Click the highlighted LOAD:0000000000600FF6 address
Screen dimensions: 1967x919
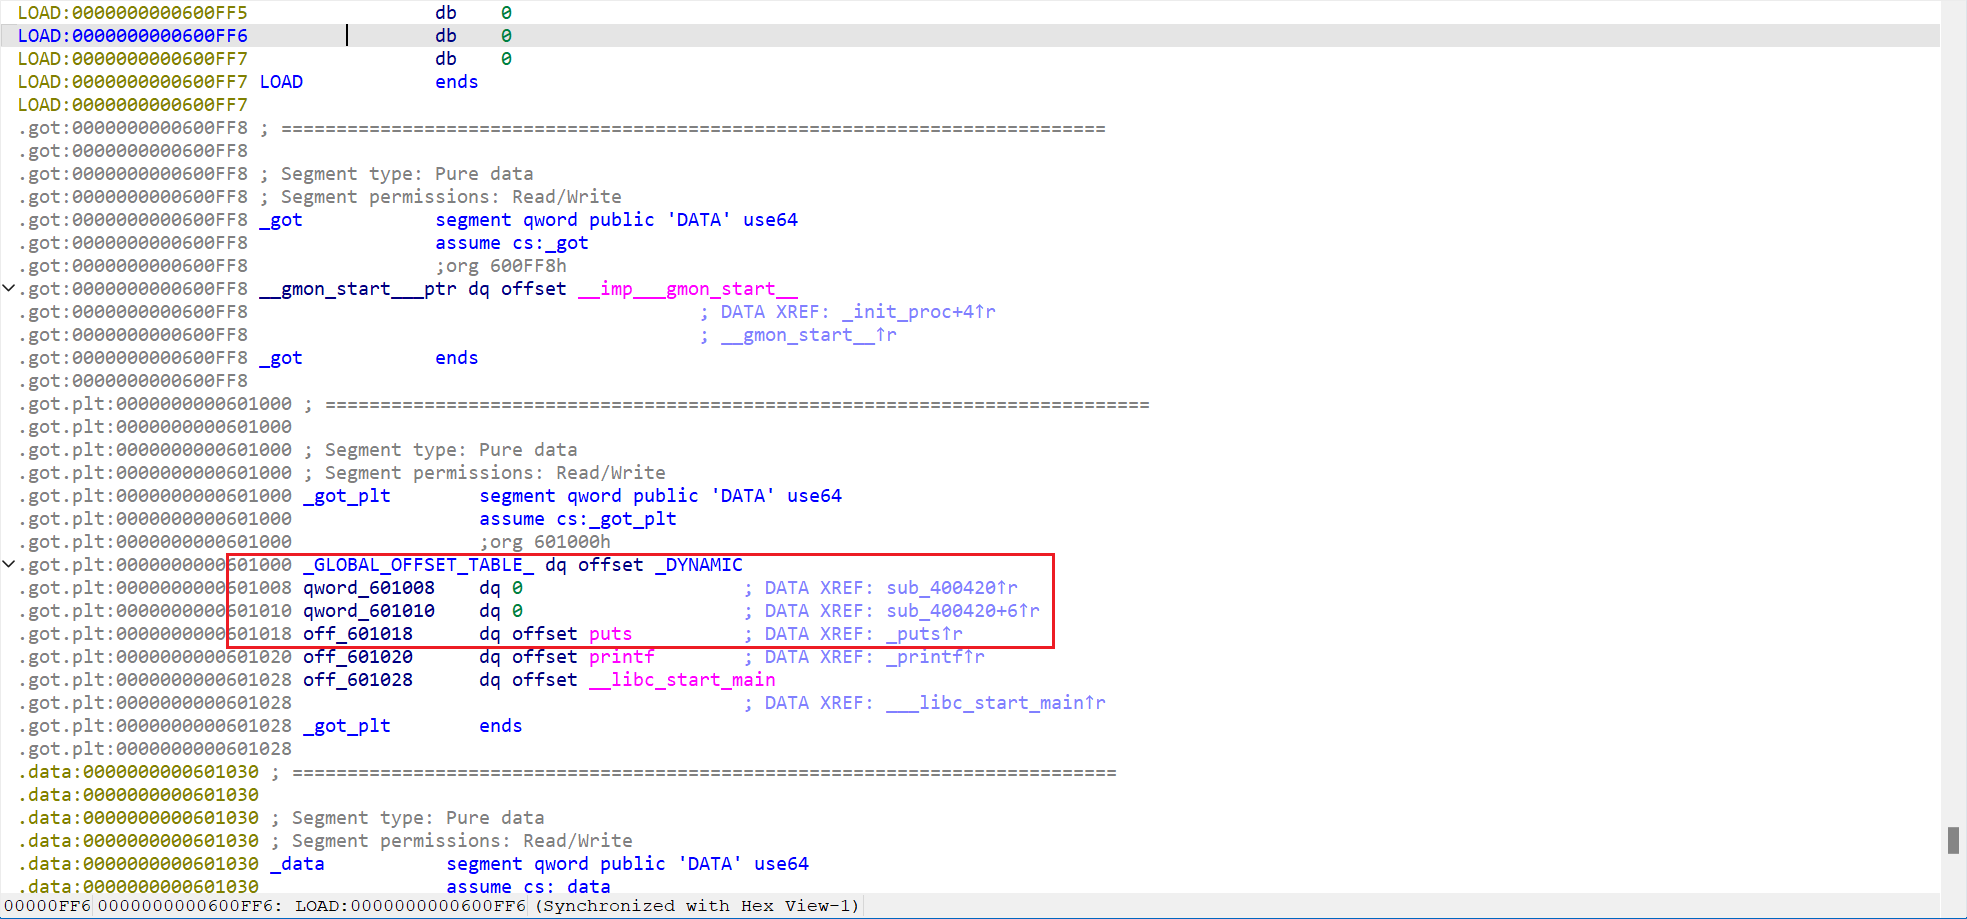(132, 36)
